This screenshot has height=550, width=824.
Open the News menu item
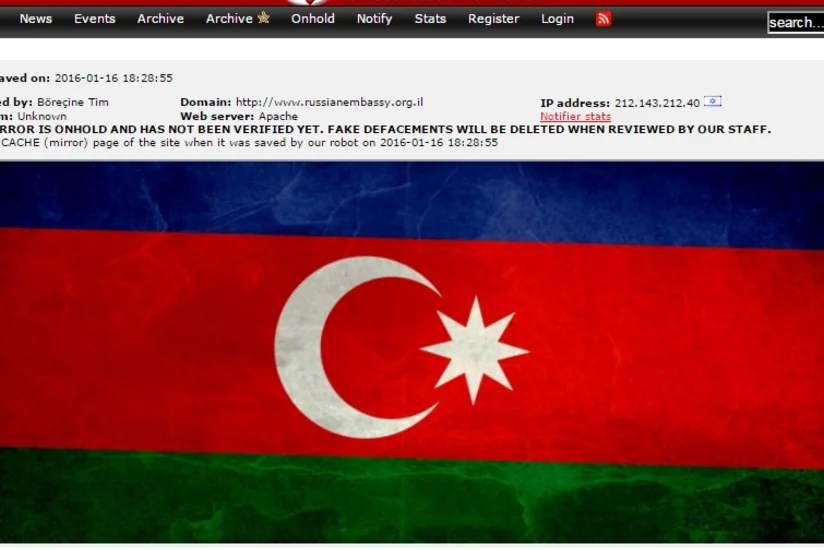[36, 19]
